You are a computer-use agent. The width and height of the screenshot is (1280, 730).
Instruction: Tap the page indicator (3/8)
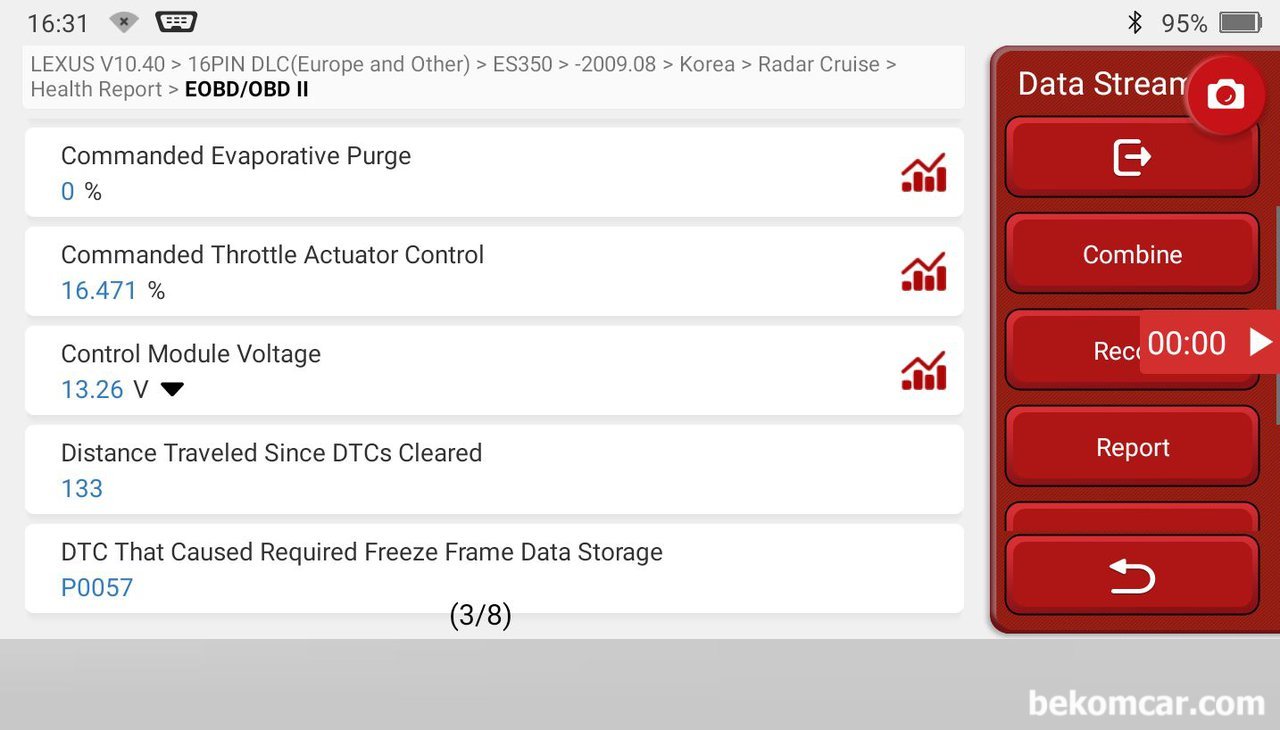(x=481, y=615)
